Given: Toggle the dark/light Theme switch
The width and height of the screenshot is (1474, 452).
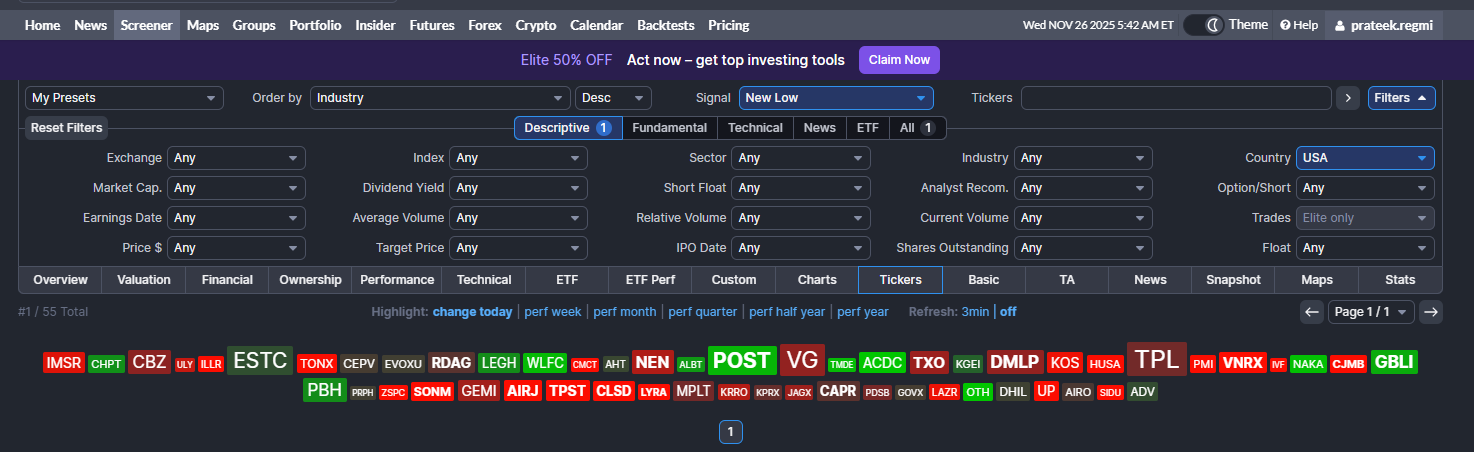Looking at the screenshot, I should [1204, 25].
